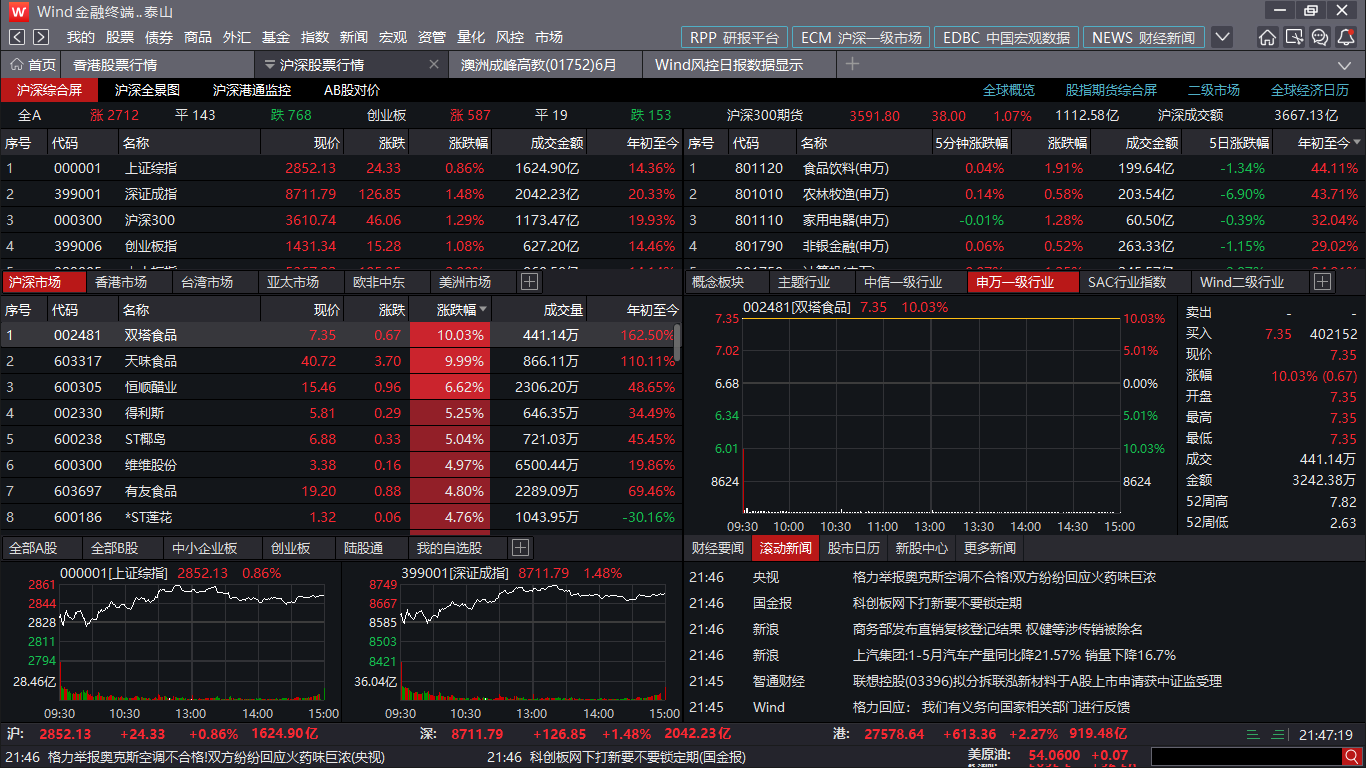Open the 宏观 menu

coord(393,37)
